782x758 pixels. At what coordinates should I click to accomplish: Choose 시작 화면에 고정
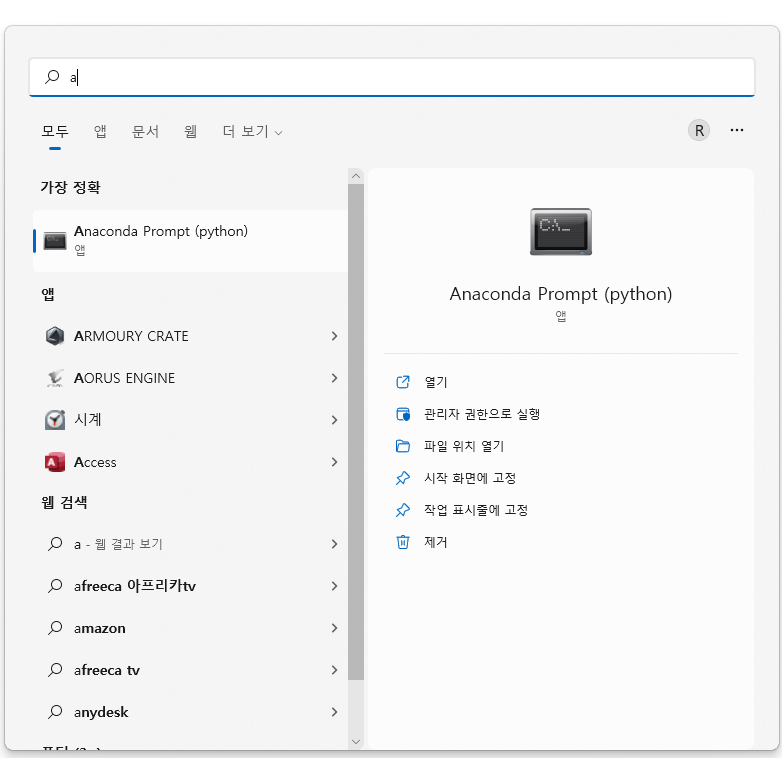pyautogui.click(x=470, y=478)
